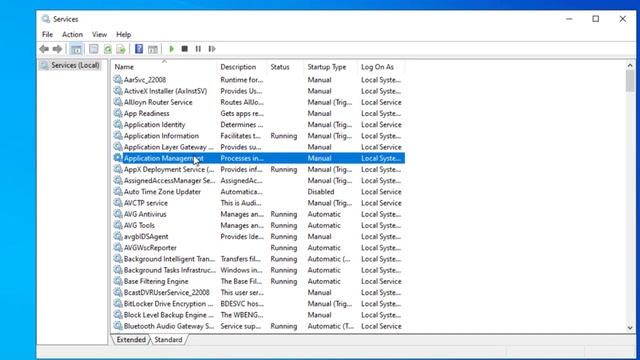Click the gear icon beside App Readiness
The image size is (640, 360).
[x=118, y=113]
